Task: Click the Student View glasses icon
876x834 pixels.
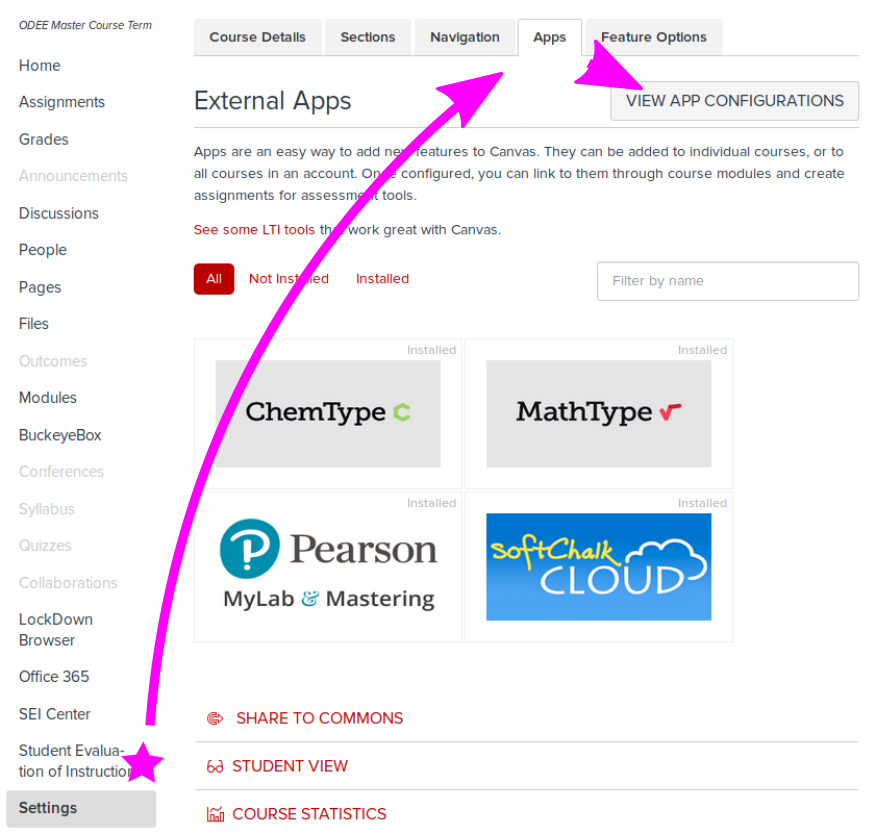Action: click(214, 766)
